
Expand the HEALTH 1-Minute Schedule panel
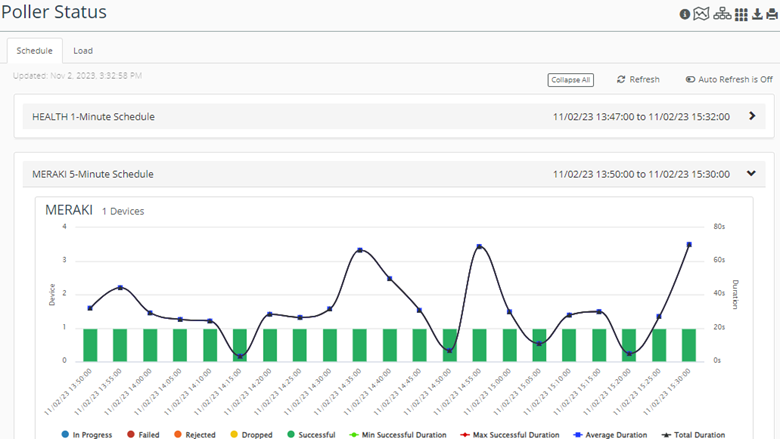click(x=751, y=116)
